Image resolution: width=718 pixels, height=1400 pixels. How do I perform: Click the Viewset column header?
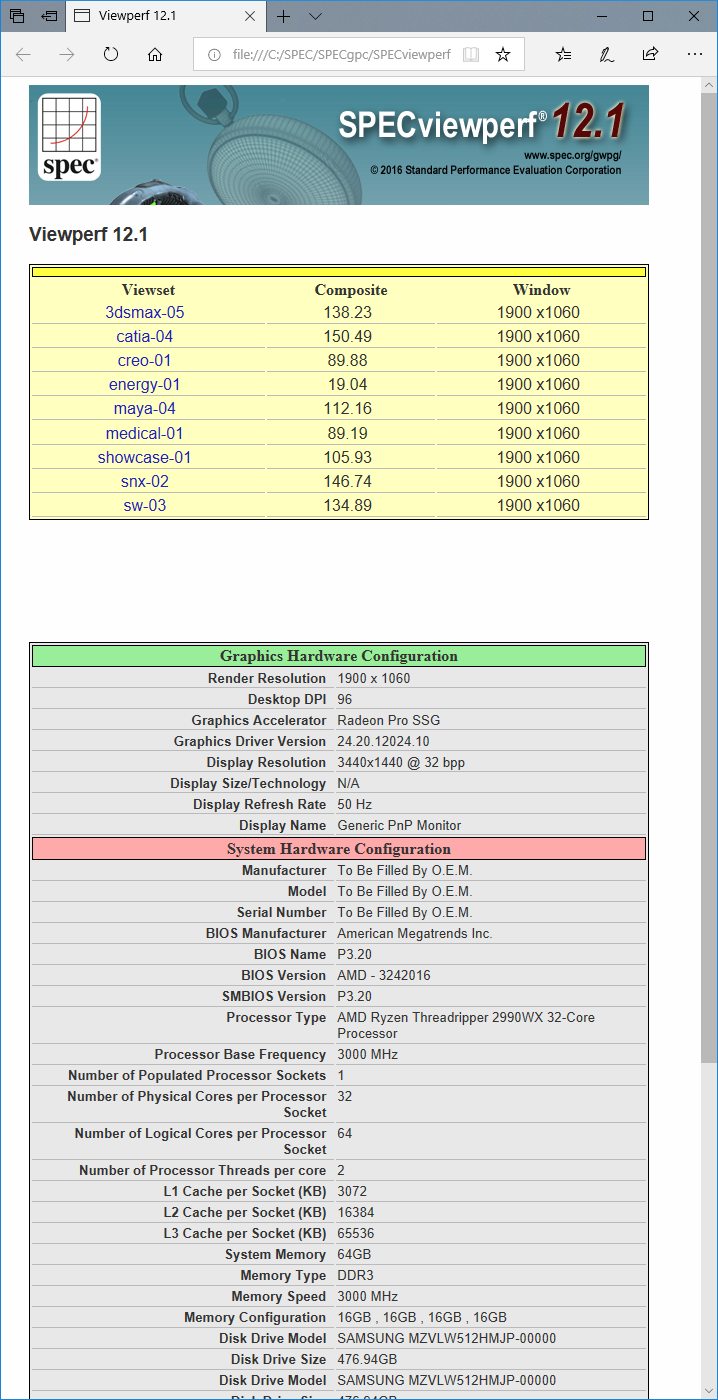(x=149, y=290)
